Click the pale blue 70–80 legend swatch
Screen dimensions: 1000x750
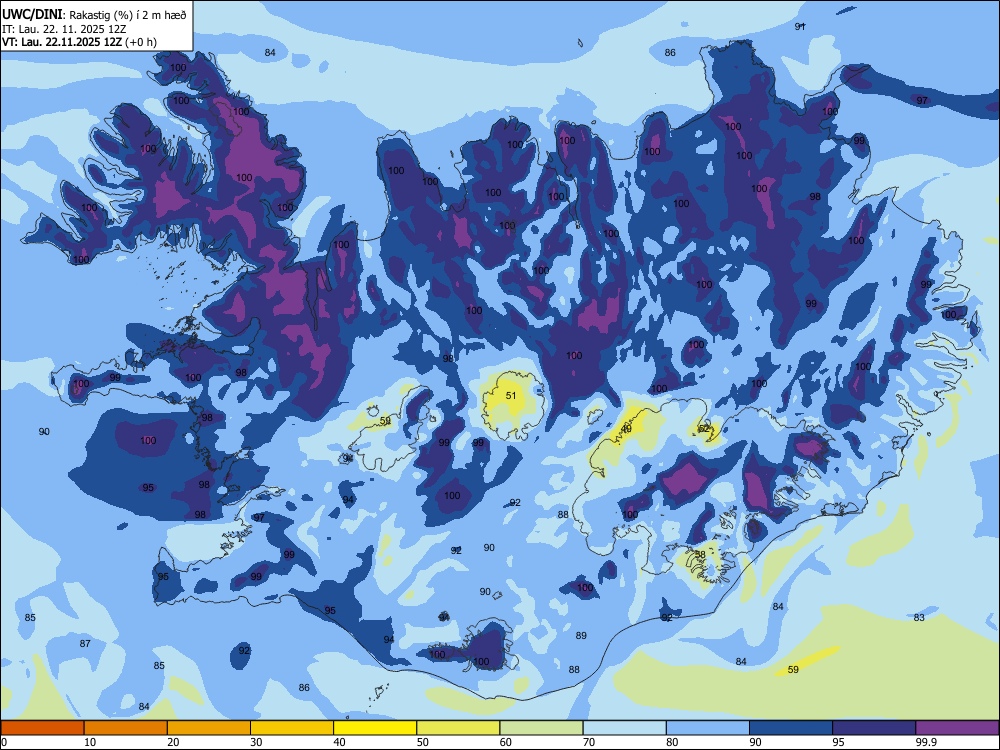click(624, 728)
